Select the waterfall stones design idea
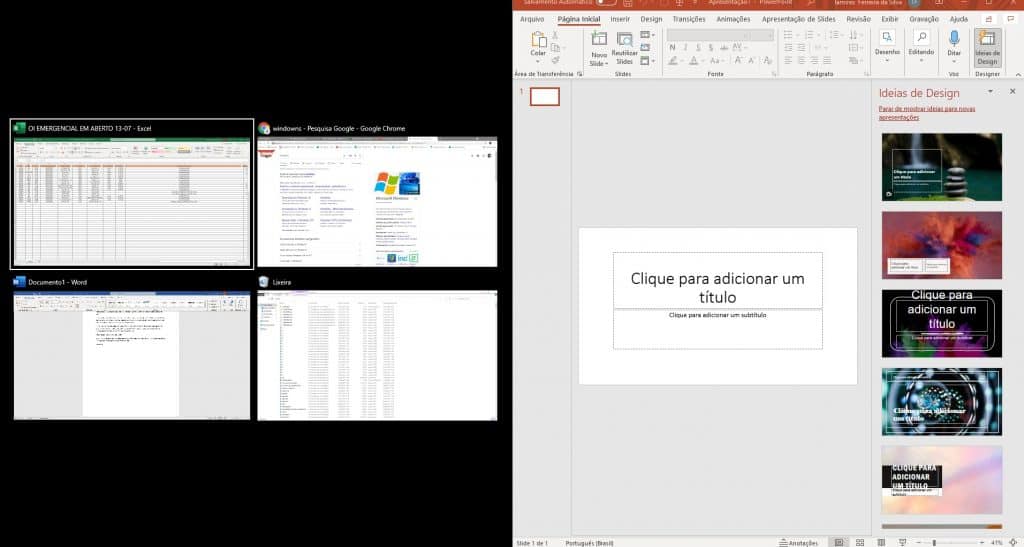 [941, 167]
